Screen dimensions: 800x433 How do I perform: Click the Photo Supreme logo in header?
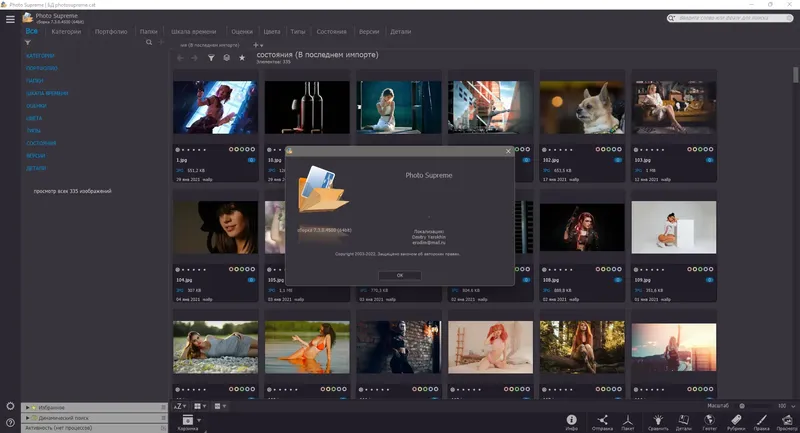28,18
